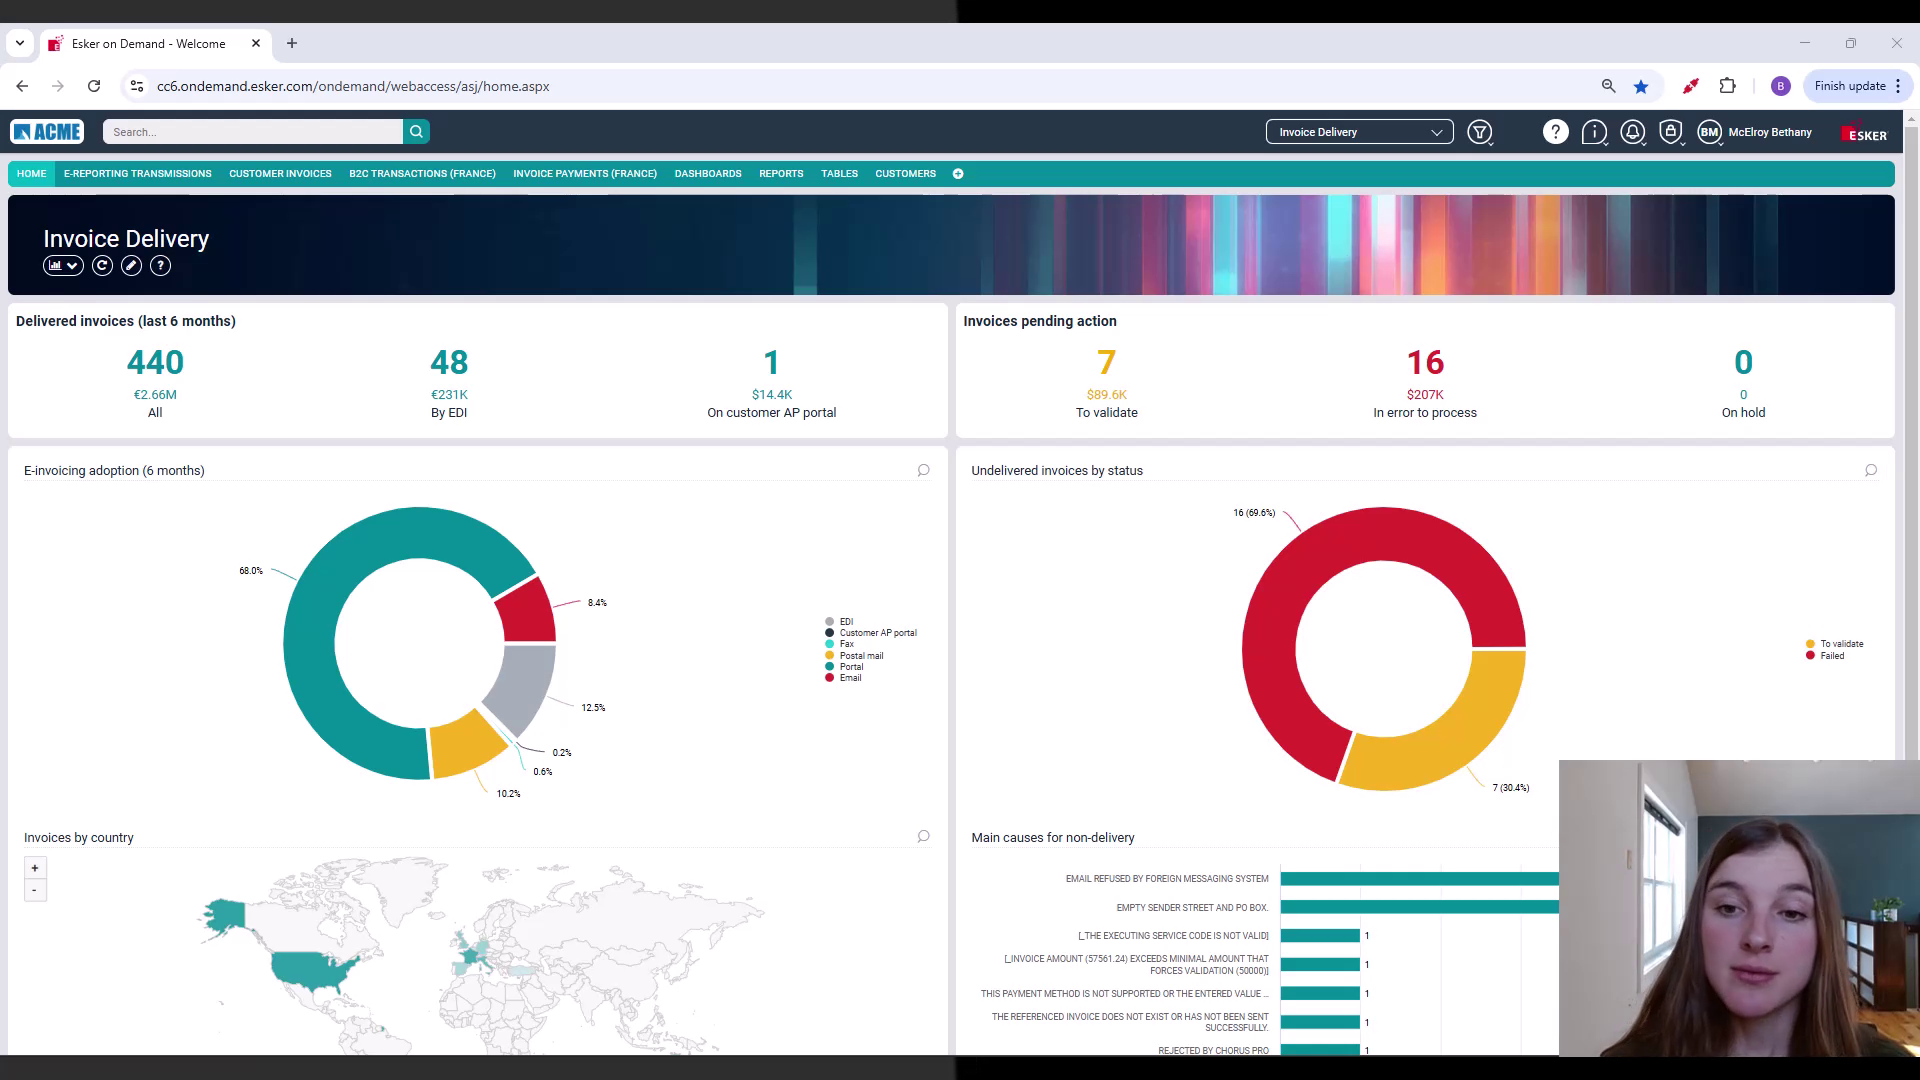Toggle the Email legend entry in adoption chart
This screenshot has height=1080, width=1920.
click(x=850, y=678)
